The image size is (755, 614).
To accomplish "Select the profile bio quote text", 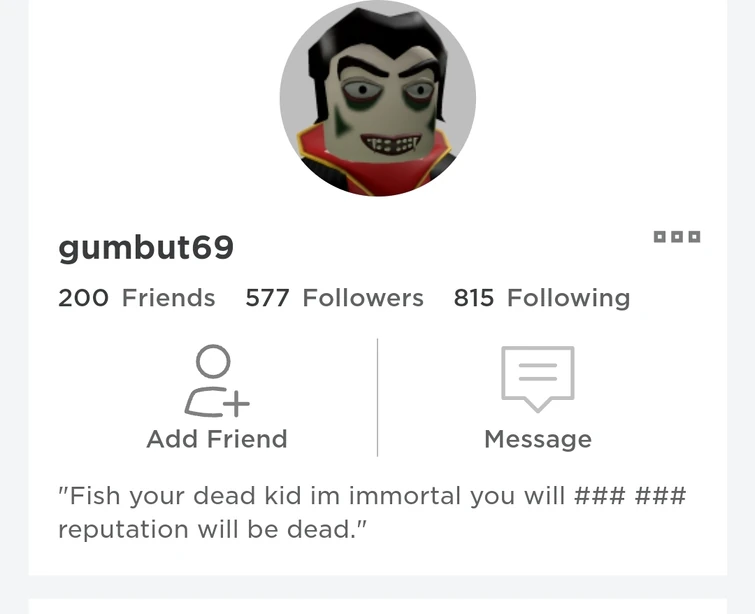I will (372, 512).
